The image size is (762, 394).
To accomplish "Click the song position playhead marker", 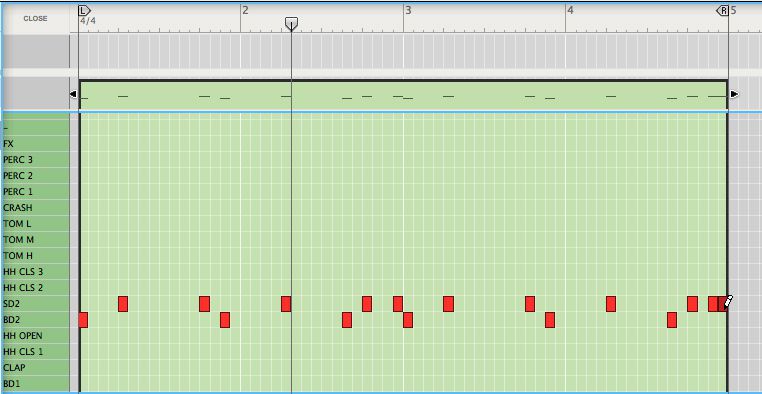I will [291, 23].
